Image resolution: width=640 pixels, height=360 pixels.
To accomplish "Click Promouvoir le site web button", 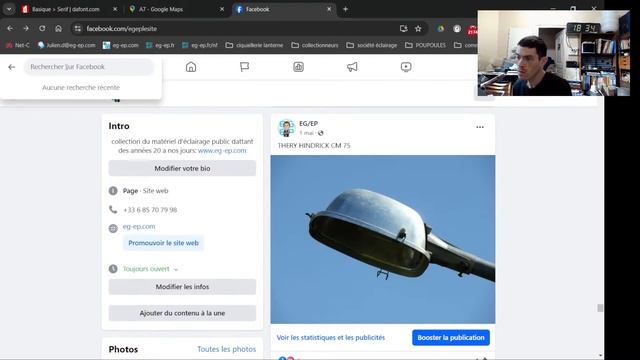I will [x=163, y=243].
